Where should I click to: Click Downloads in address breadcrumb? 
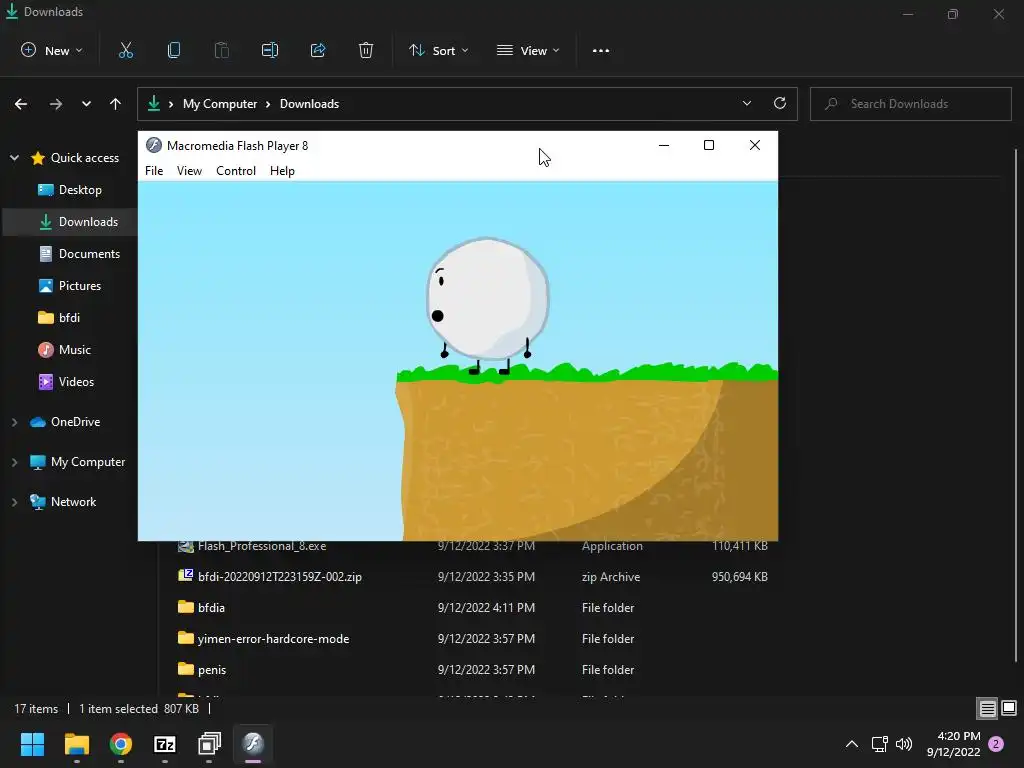tap(310, 104)
